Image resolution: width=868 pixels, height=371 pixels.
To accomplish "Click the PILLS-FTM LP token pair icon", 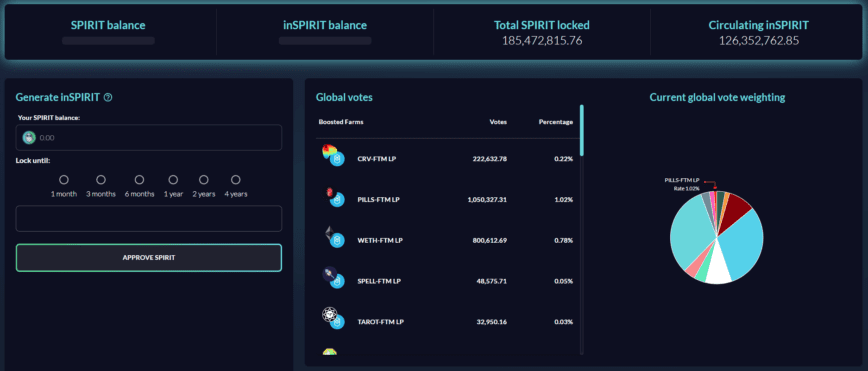I will click(333, 197).
